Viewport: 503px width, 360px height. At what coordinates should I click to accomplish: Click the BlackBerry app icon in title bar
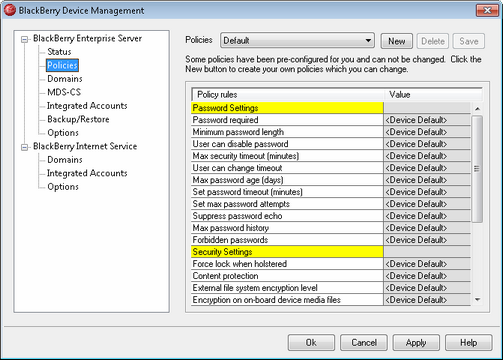10,10
